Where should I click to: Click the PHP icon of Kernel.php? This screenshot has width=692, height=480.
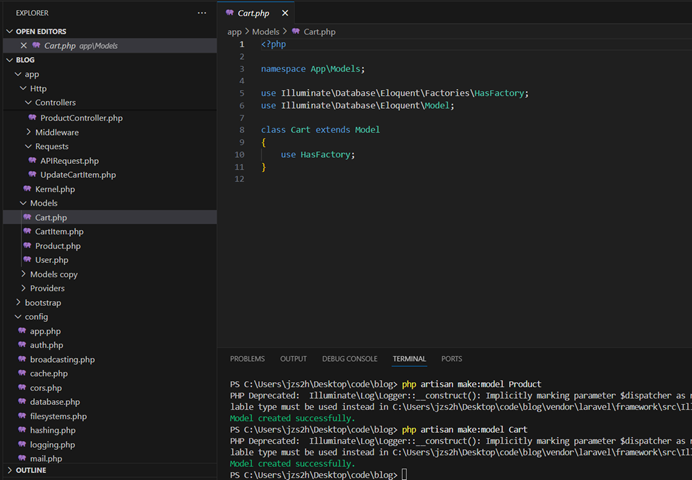27,189
